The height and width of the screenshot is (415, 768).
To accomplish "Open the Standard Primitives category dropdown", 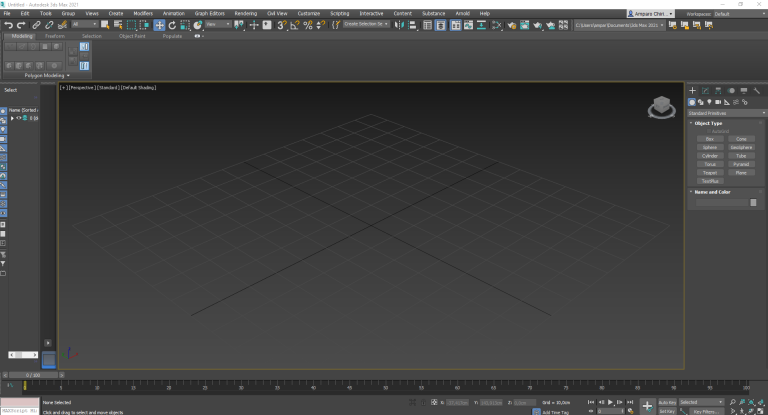I will pos(727,113).
